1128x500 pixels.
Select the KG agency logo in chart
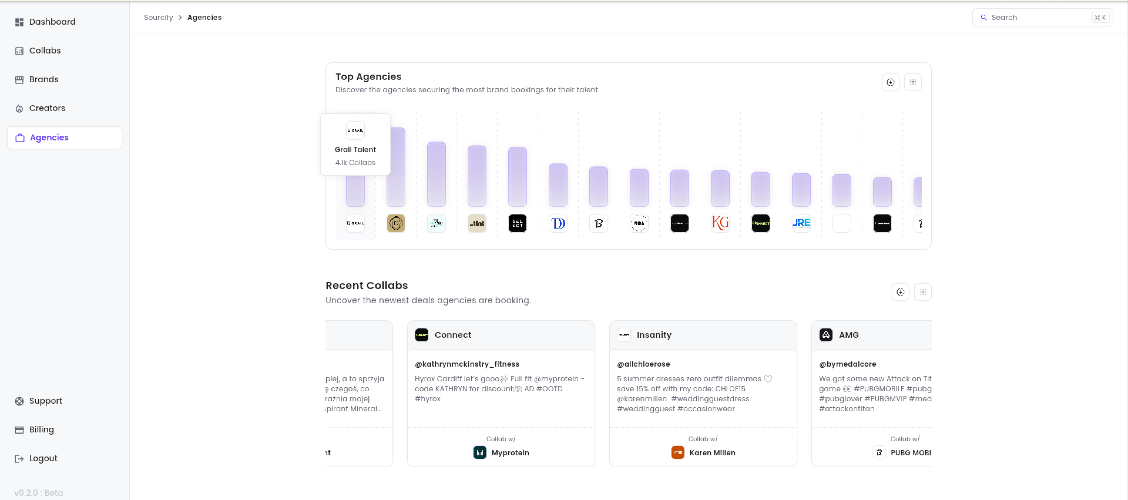(x=720, y=223)
